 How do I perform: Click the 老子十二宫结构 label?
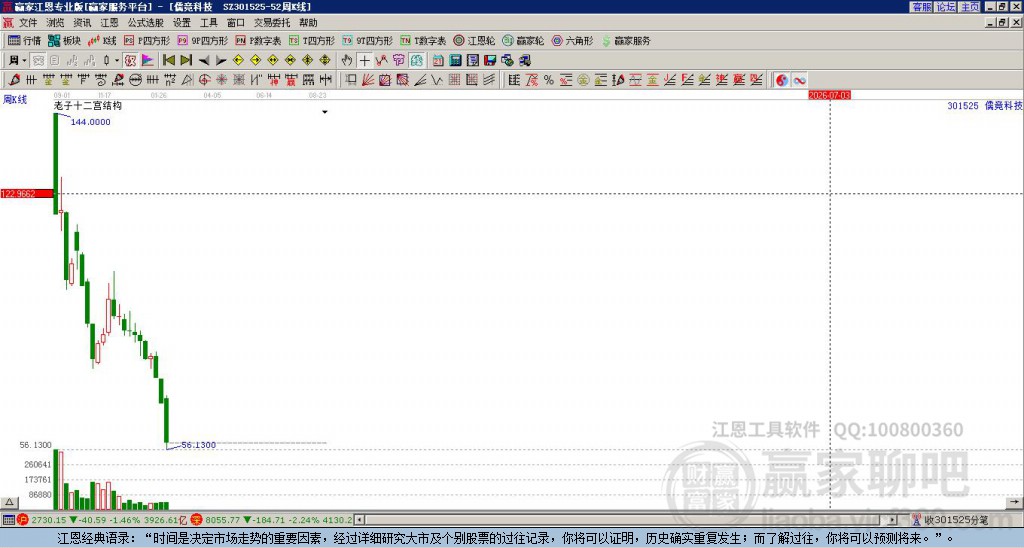[x=88, y=105]
